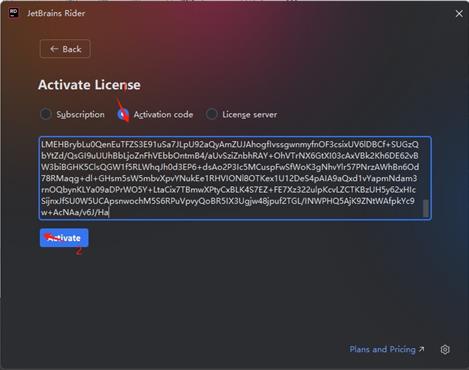Click the "Subscription" label text
This screenshot has width=469, height=370.
click(x=80, y=114)
